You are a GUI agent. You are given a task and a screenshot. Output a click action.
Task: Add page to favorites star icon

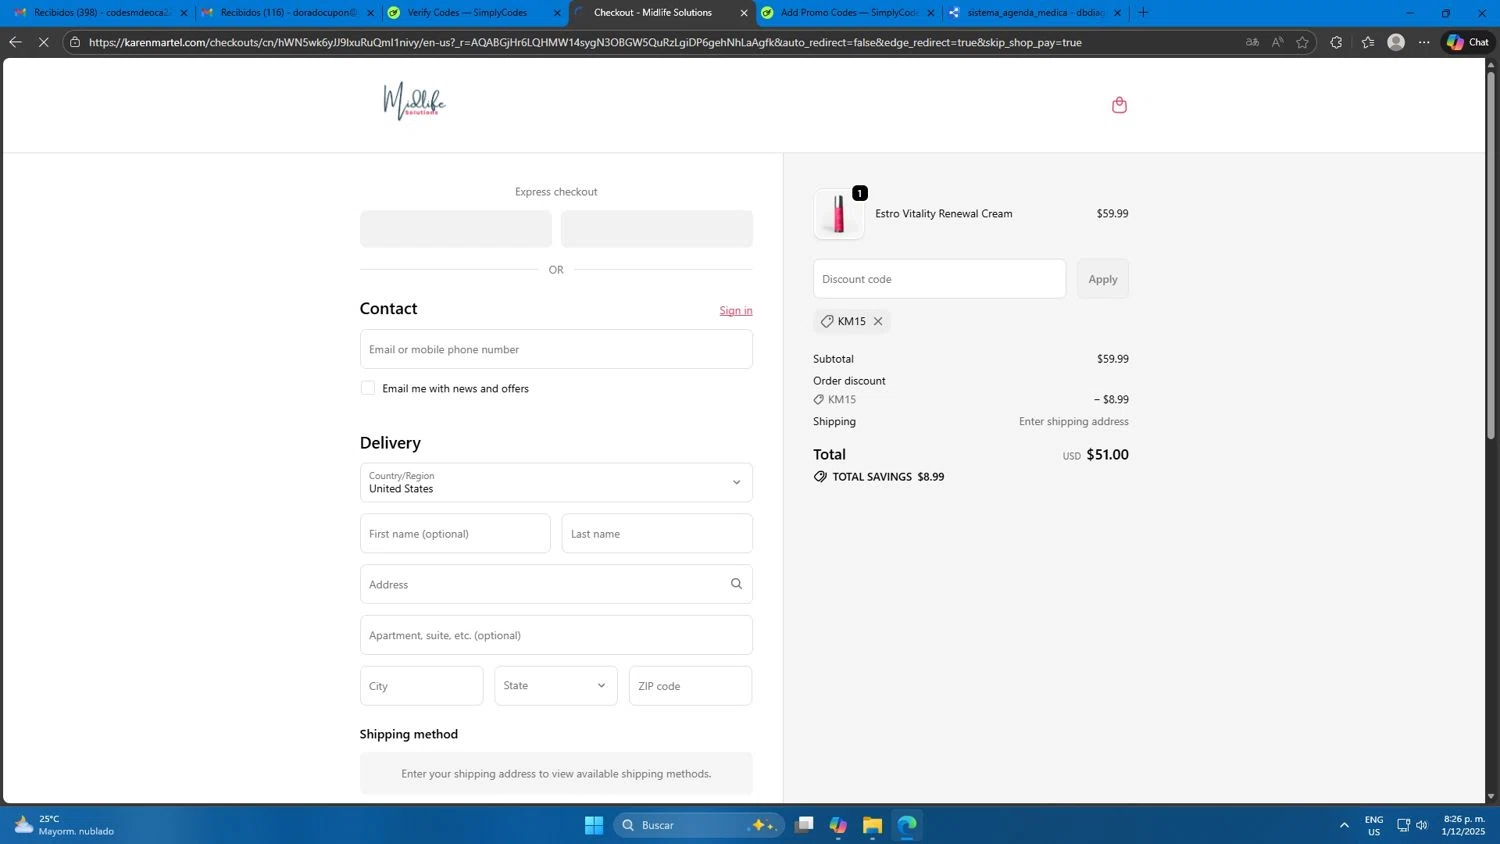1302,42
